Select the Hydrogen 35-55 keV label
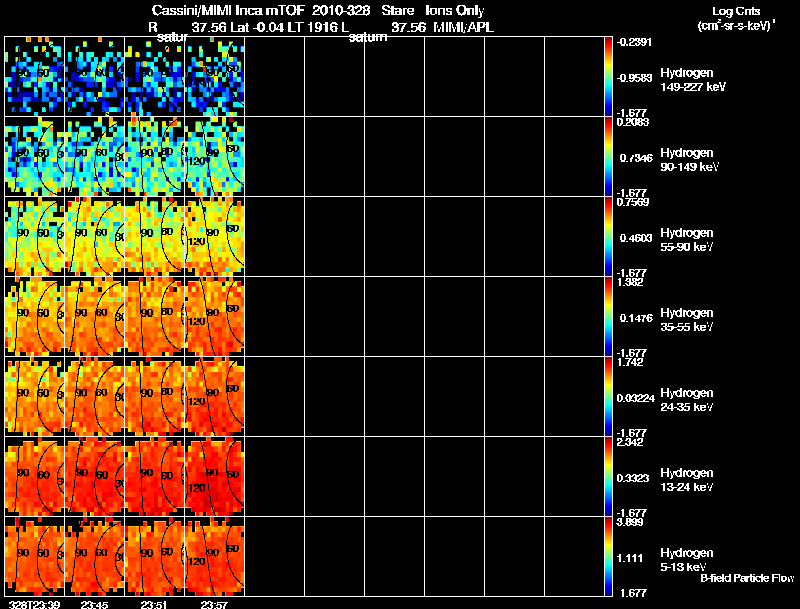 pos(685,319)
